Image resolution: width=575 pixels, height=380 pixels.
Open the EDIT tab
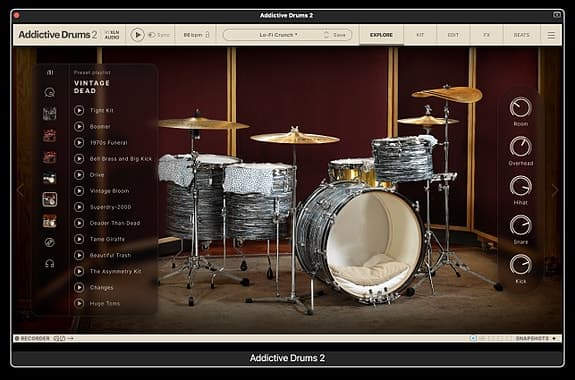(453, 35)
